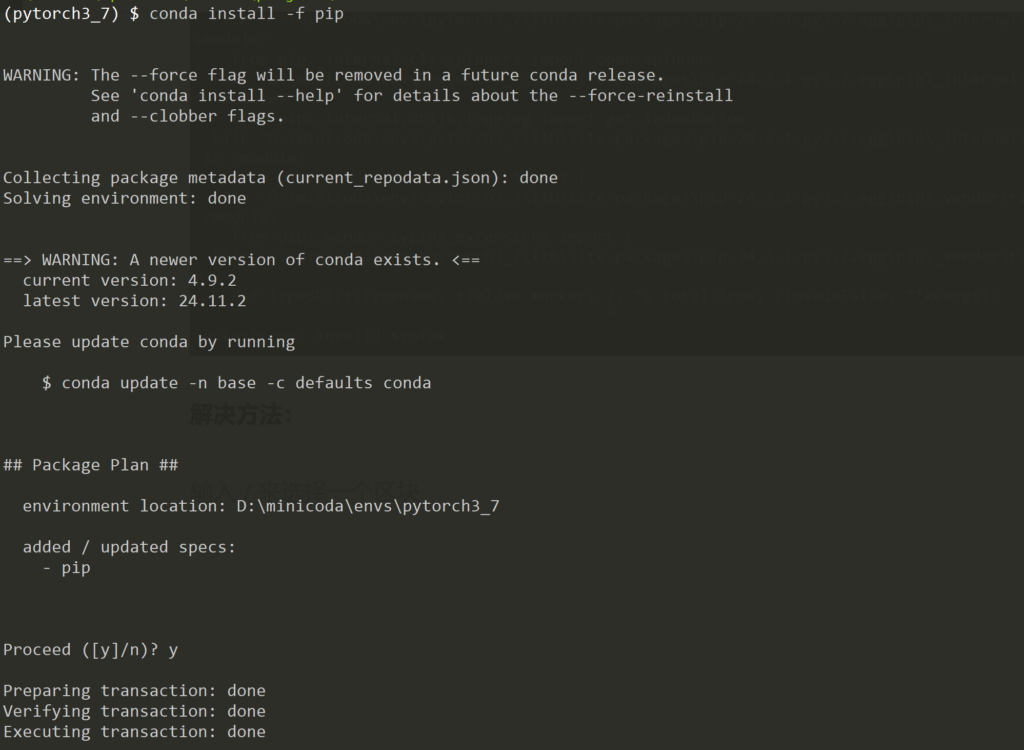
Task: Click the '## Package Plan ##' header
Action: (90, 465)
